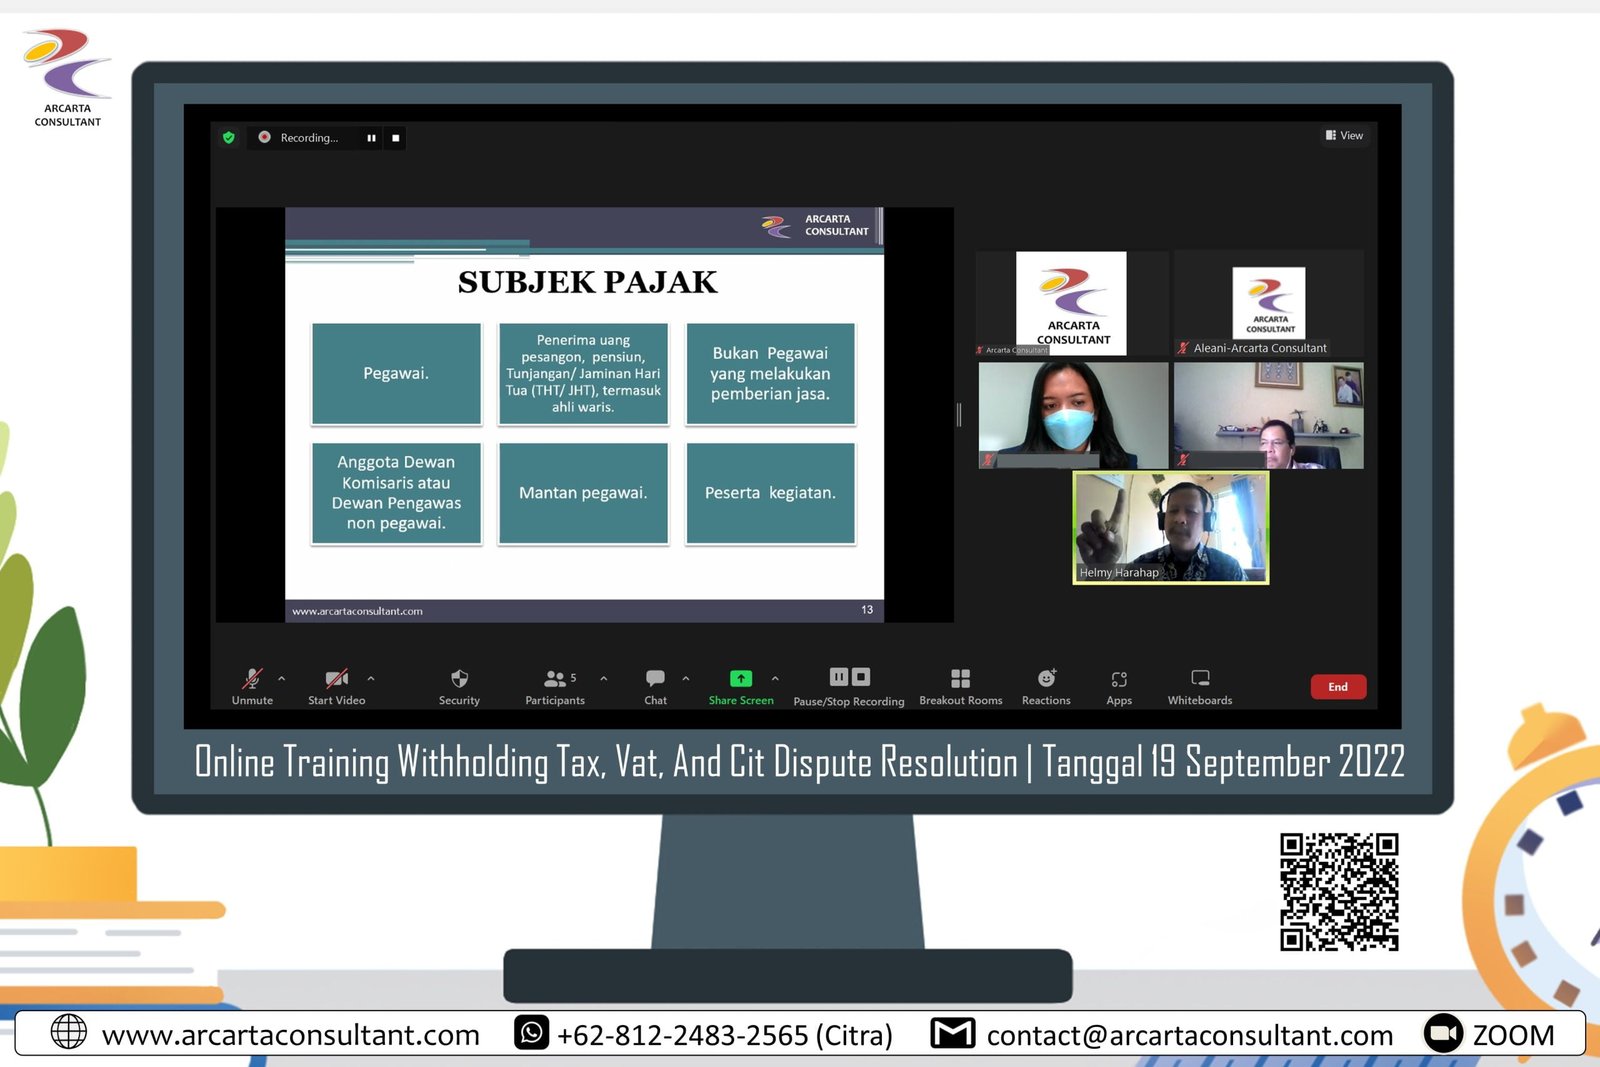Viewport: 1600px width, 1067px height.
Task: Expand the Share Screen options arrow
Action: tap(775, 678)
